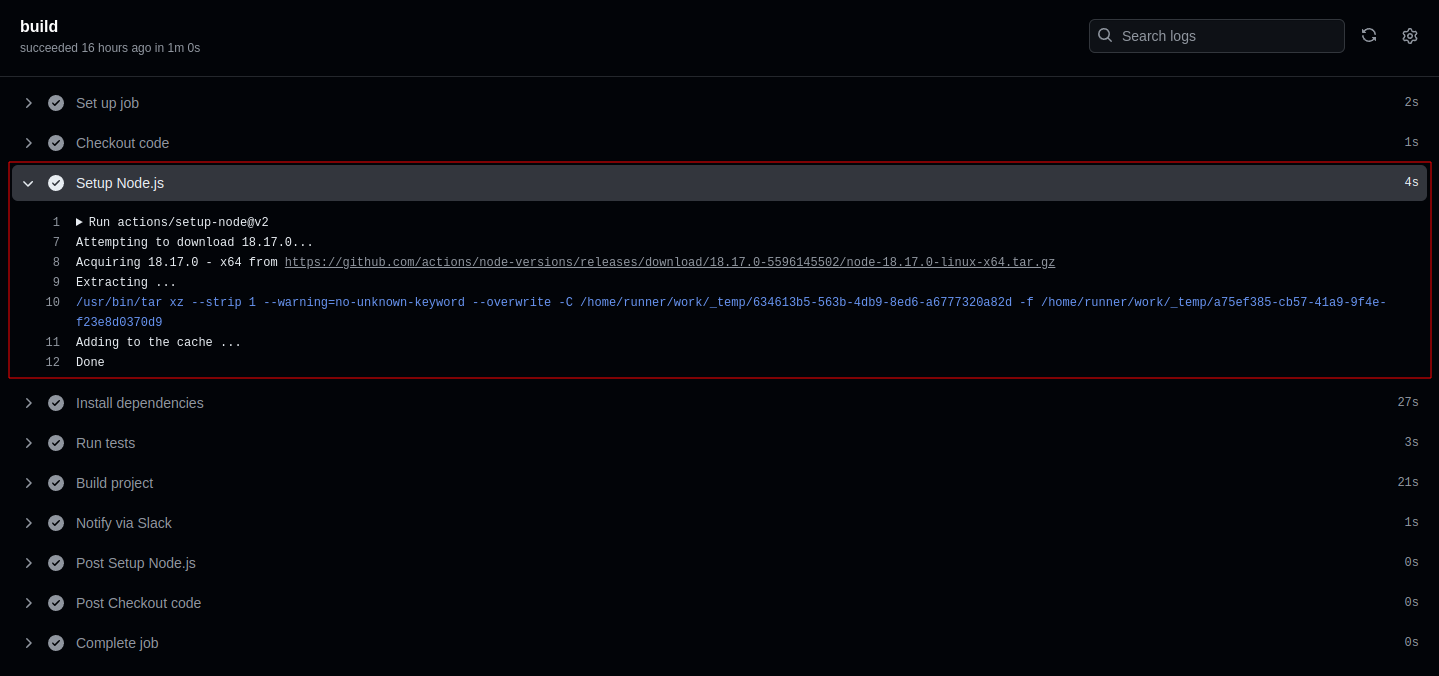Click the search magnifier icon
The width and height of the screenshot is (1439, 676).
click(x=1105, y=35)
